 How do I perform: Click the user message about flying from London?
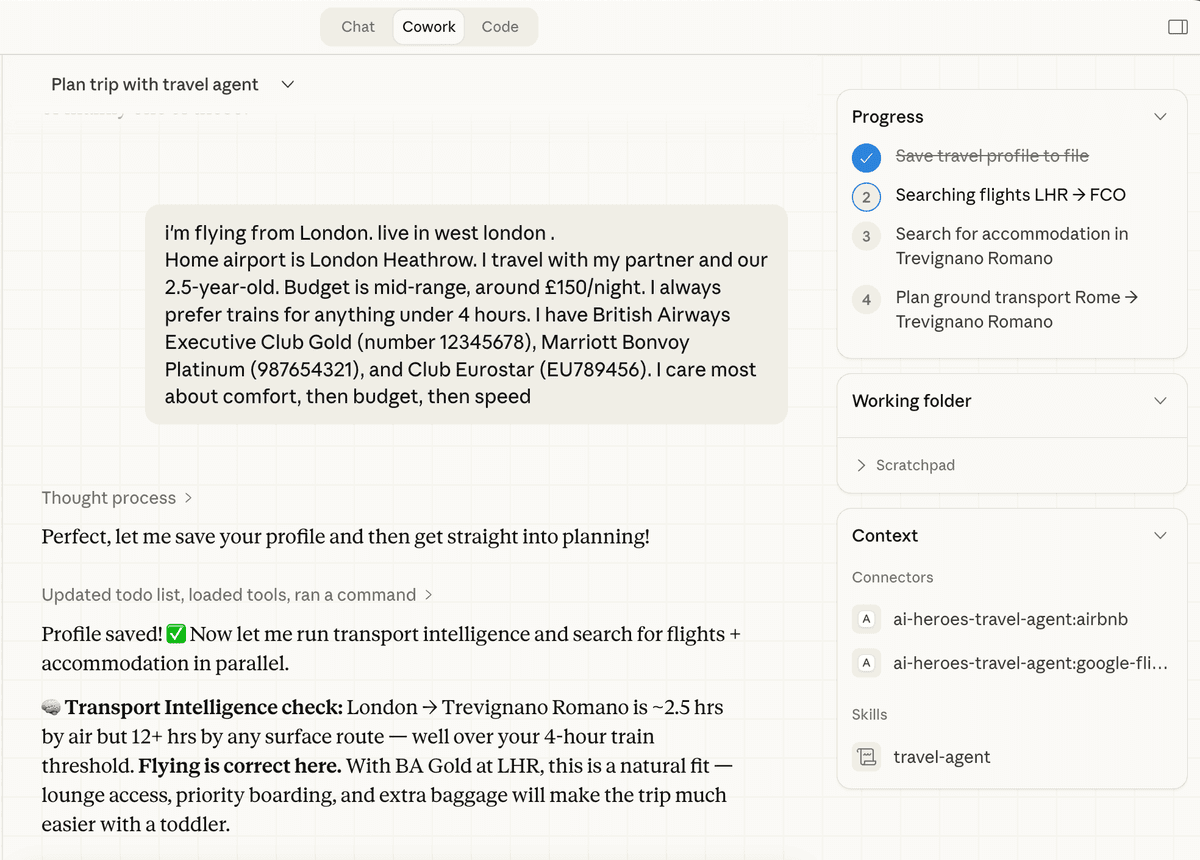466,315
